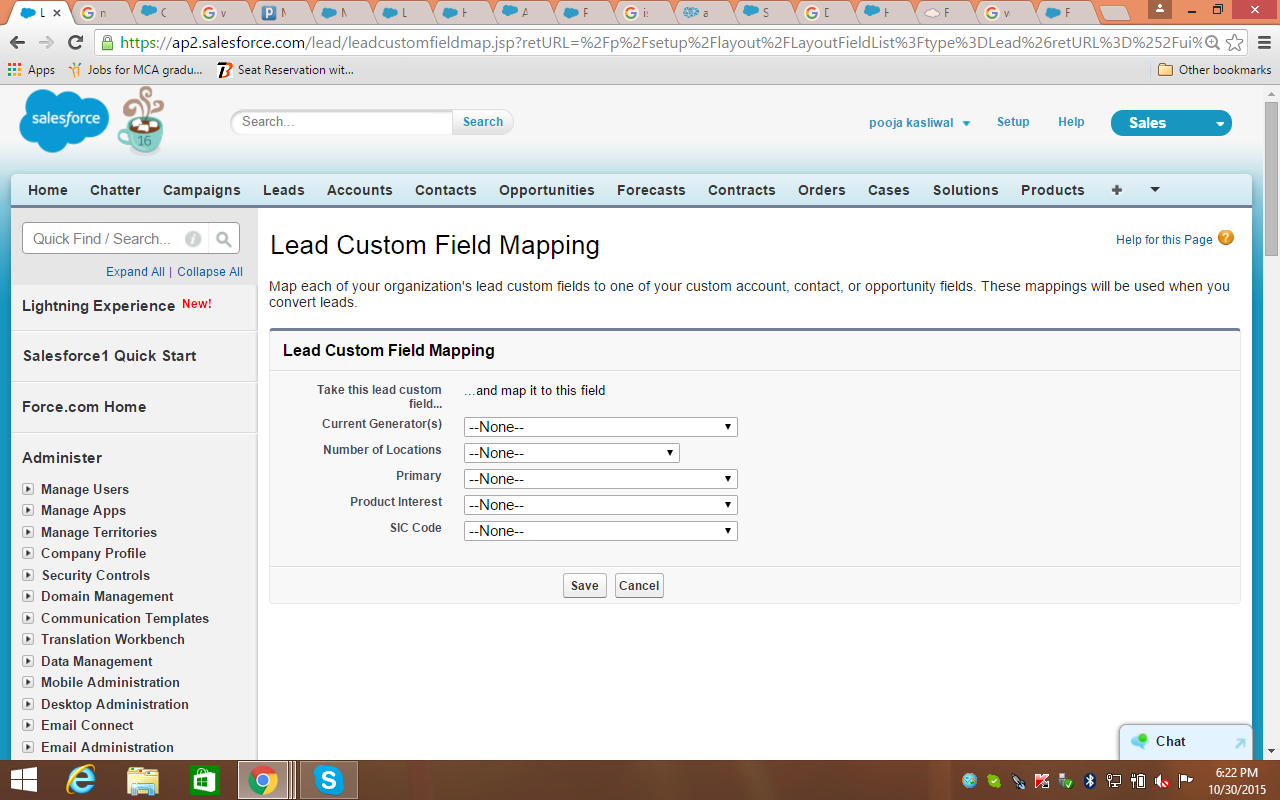Click the Chat widget pop-out arrow icon

point(1240,743)
